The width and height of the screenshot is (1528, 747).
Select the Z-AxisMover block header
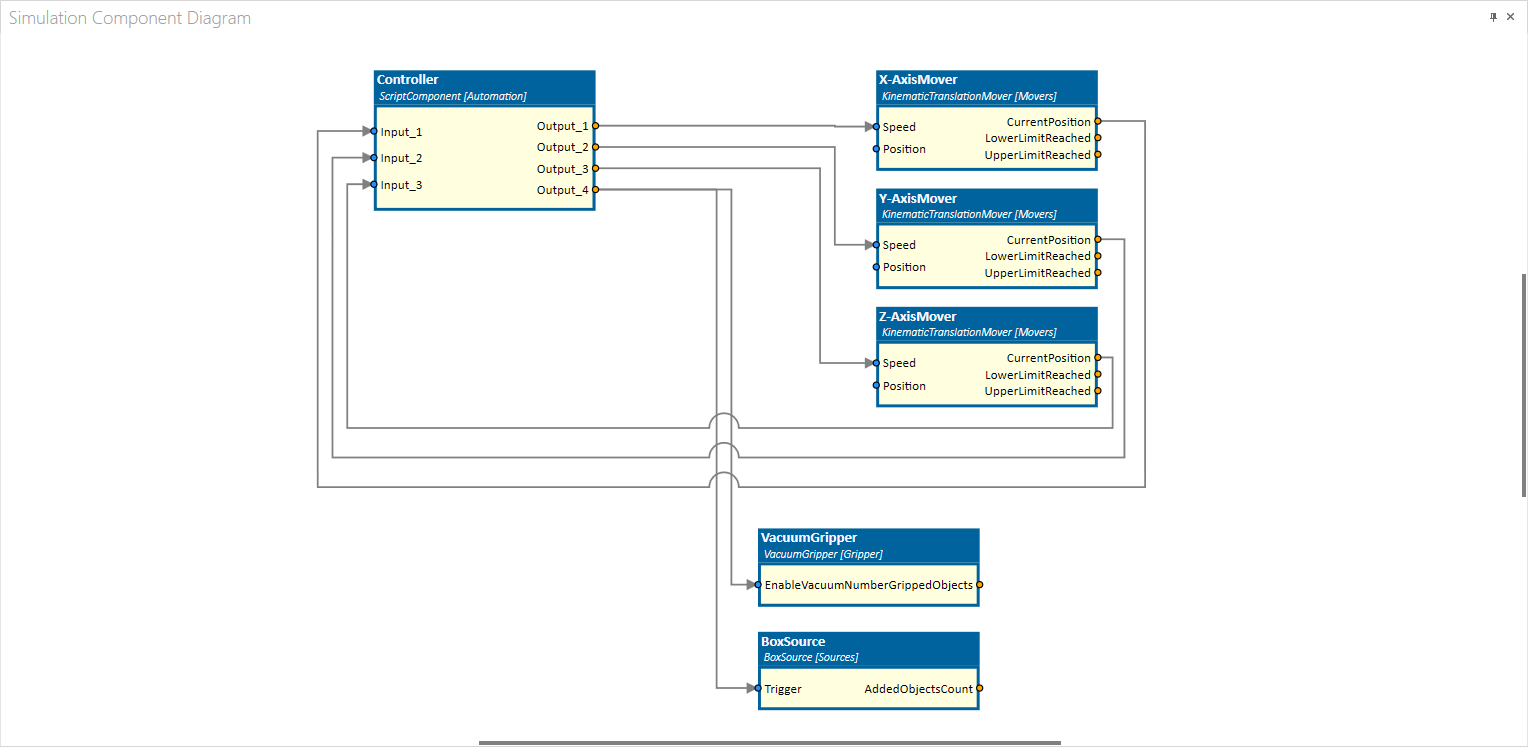[986, 324]
